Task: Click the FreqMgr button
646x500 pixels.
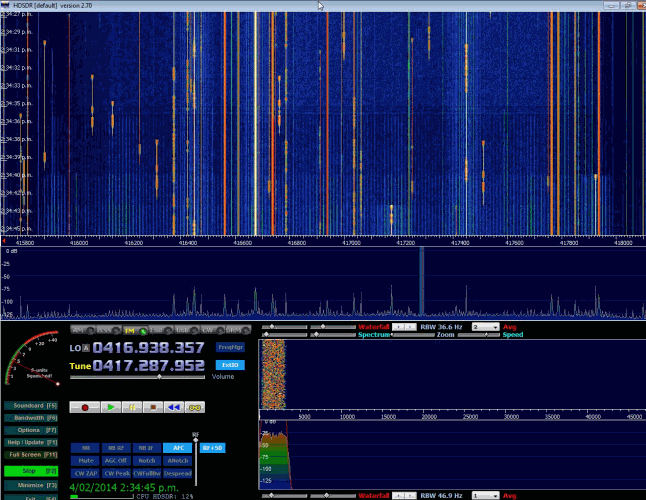Action: (x=230, y=347)
